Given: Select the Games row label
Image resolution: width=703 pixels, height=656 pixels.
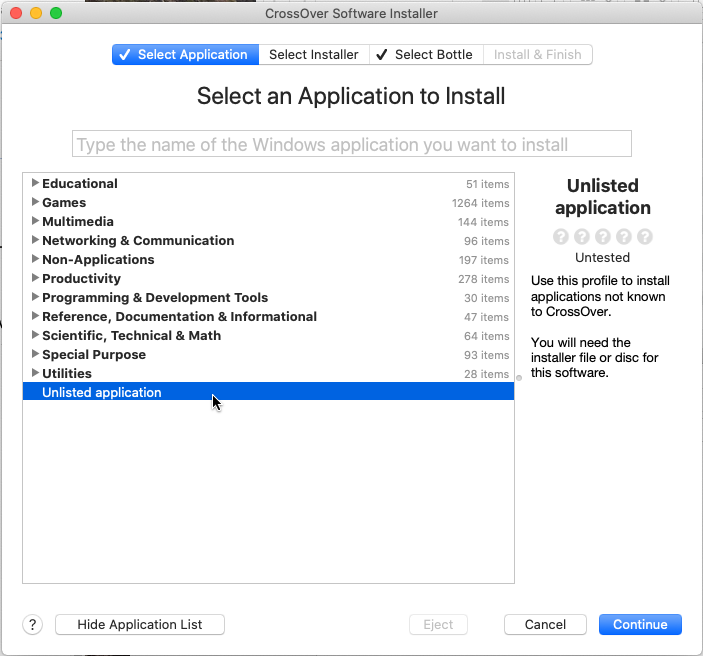Looking at the screenshot, I should pyautogui.click(x=64, y=202).
